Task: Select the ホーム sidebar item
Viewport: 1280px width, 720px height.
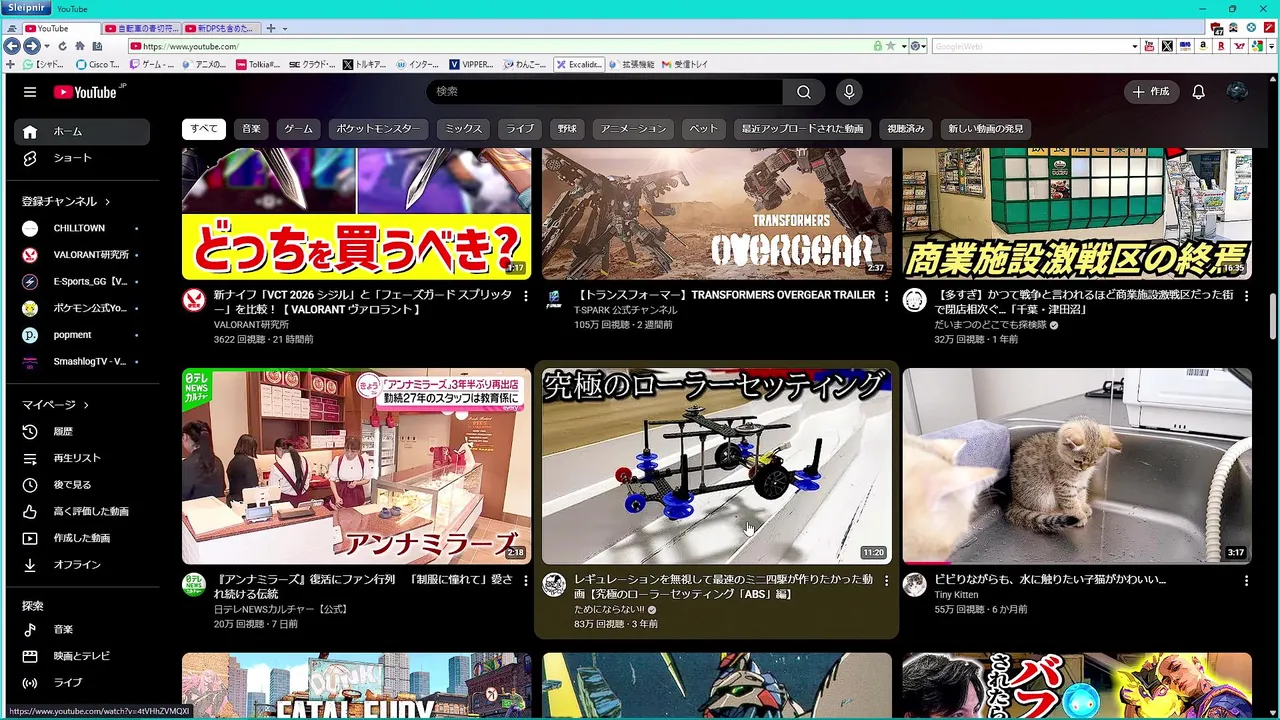Action: (x=82, y=131)
